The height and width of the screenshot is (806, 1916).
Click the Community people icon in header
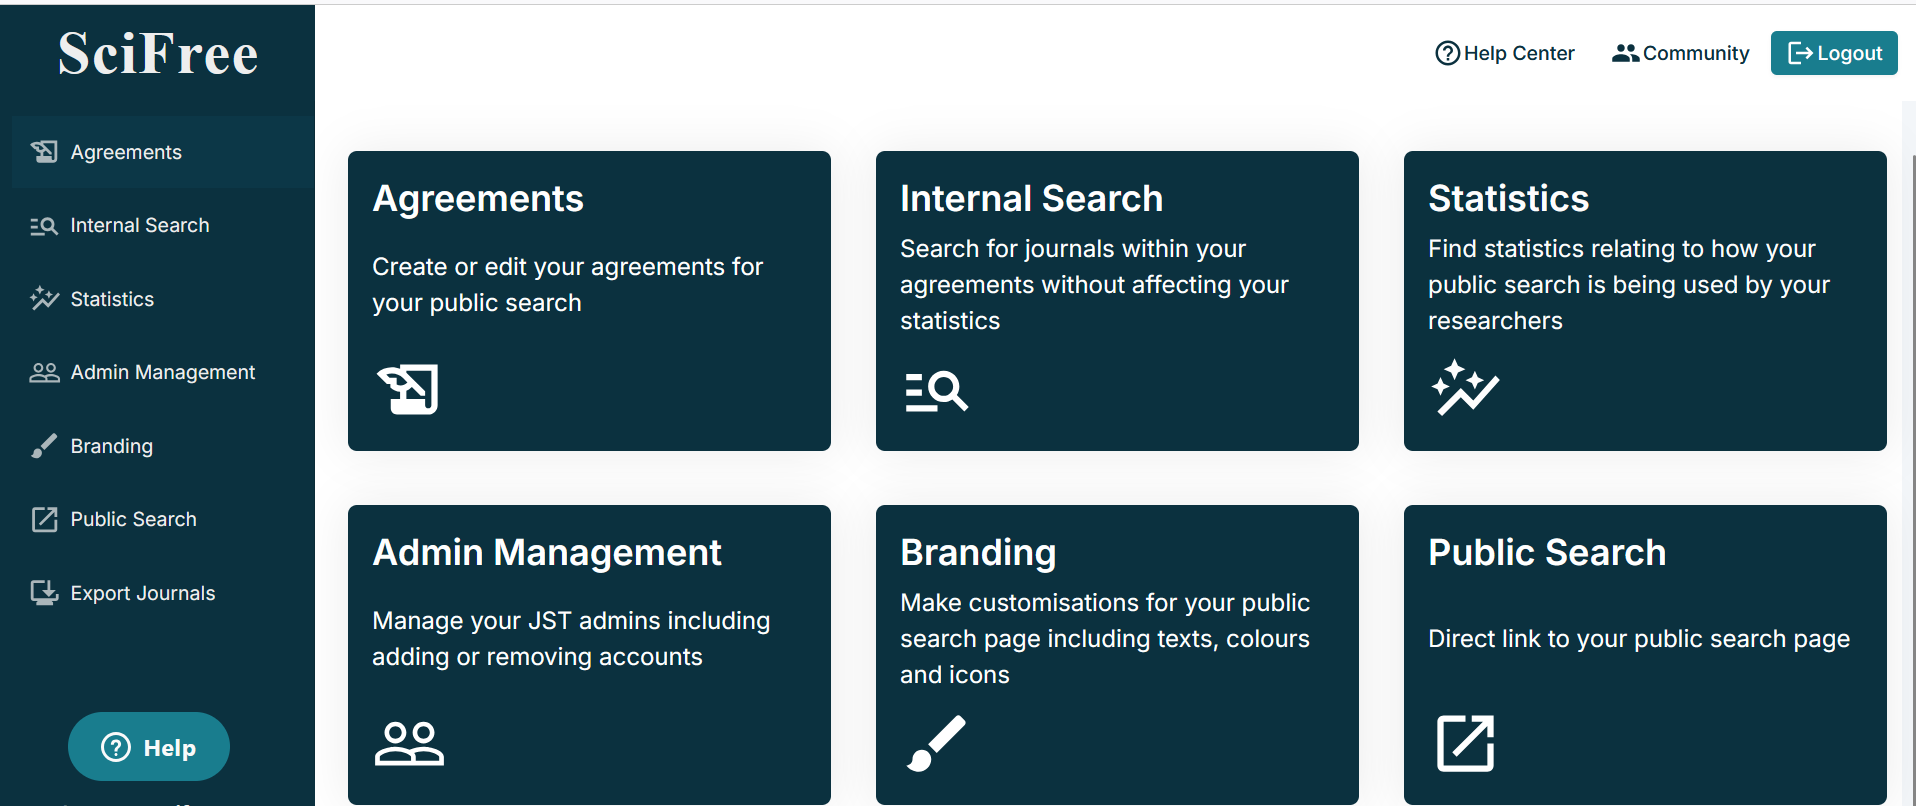[x=1625, y=53]
